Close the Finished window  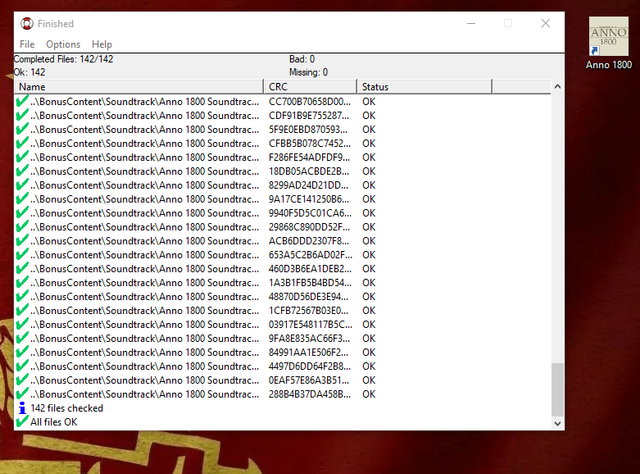546,23
